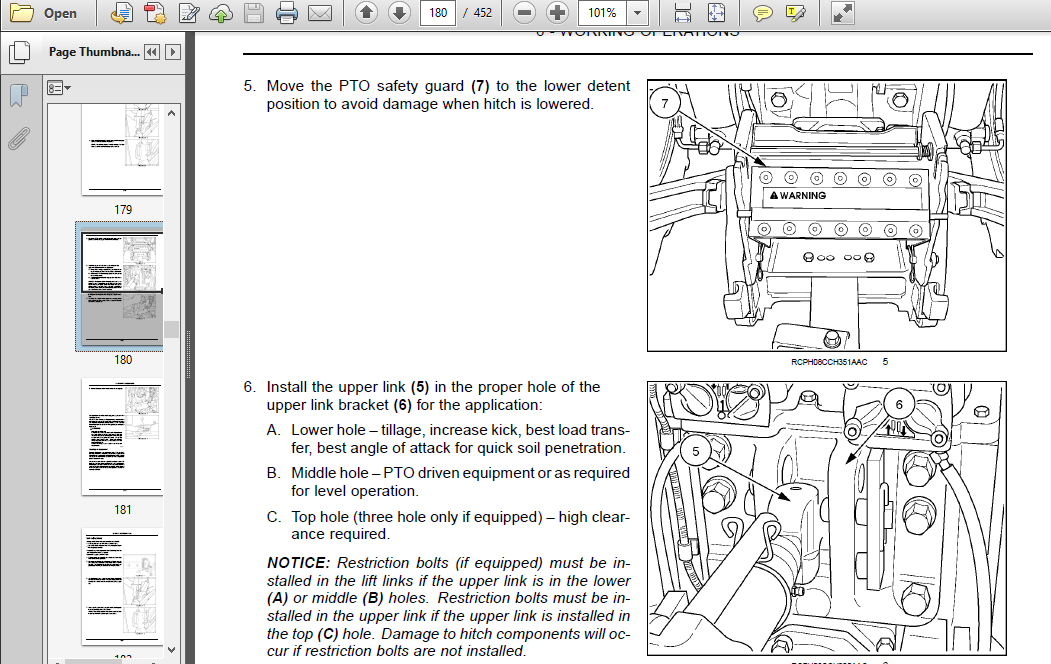The image size is (1051, 664).
Task: Click the save floppy disk icon
Action: [253, 13]
